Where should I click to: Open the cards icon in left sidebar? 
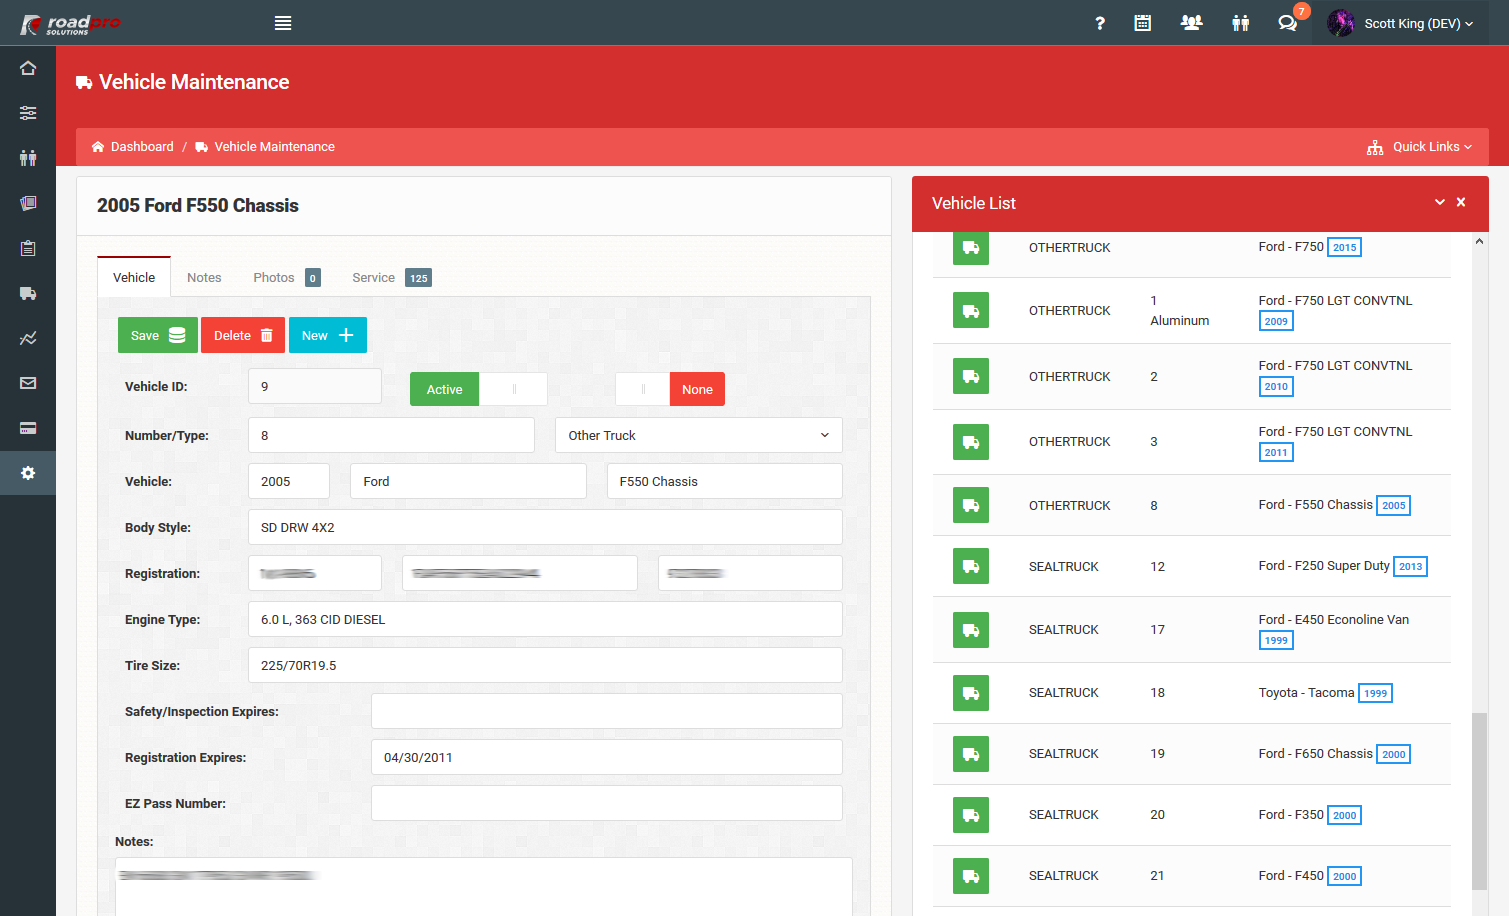(x=28, y=203)
